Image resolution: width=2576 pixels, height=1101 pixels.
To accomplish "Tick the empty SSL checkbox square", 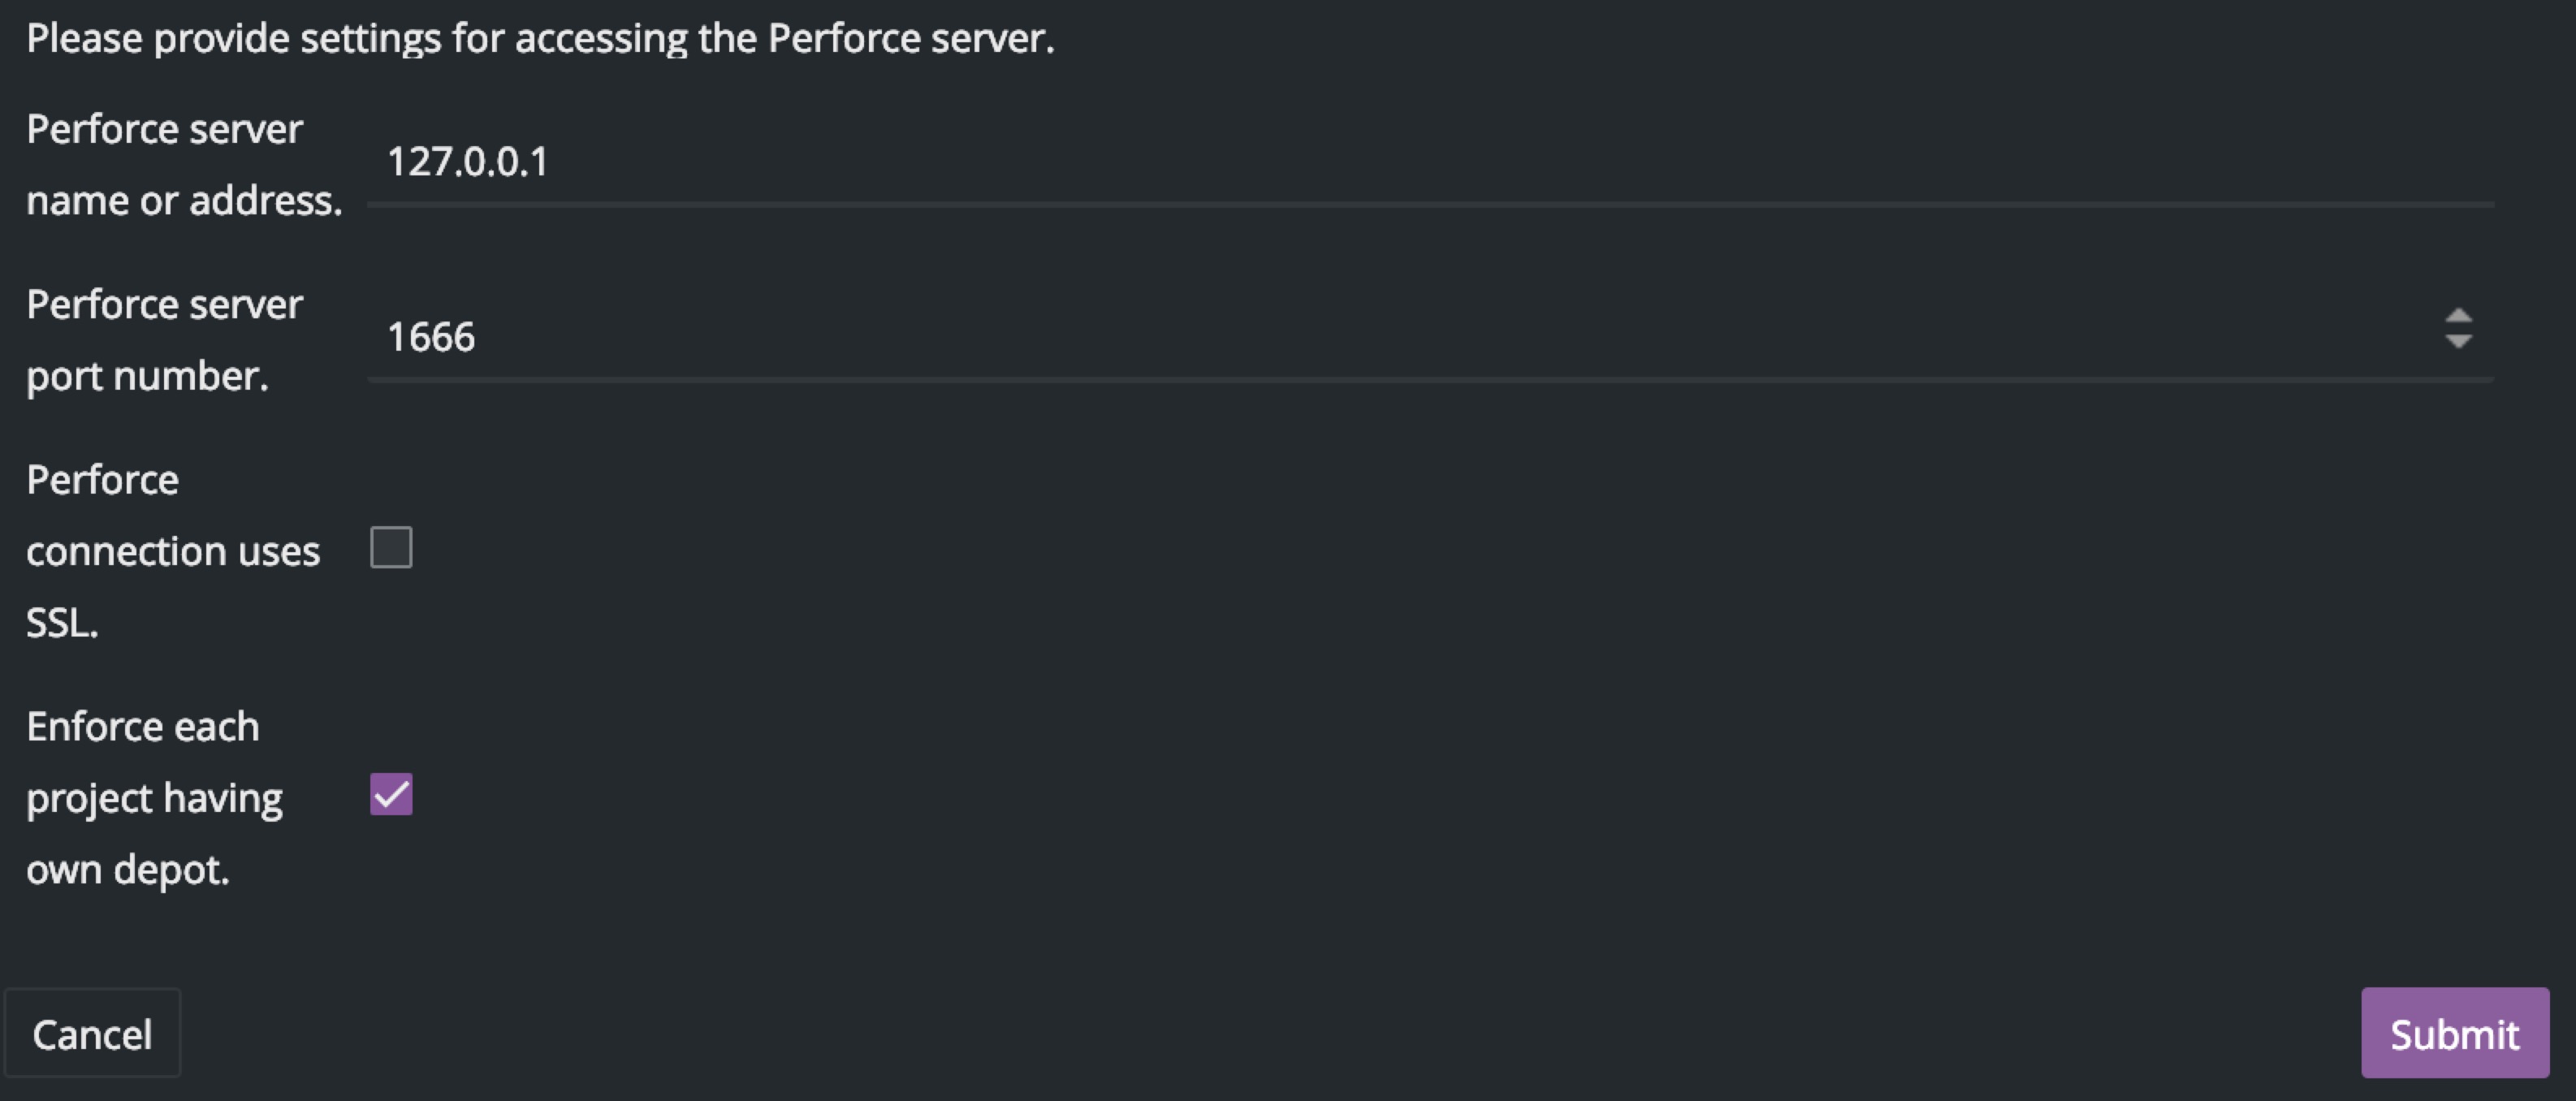I will pyautogui.click(x=391, y=548).
